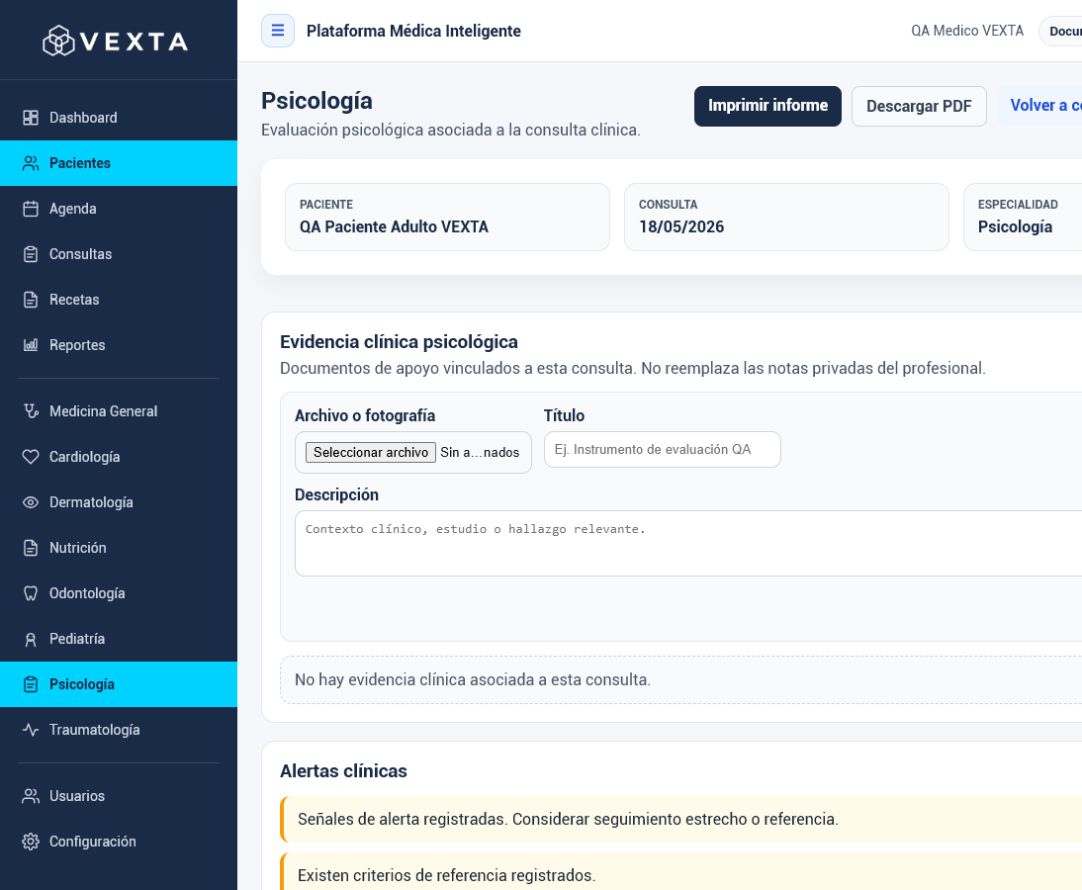
Task: Click the Odontología tooth icon
Action: coord(30,593)
